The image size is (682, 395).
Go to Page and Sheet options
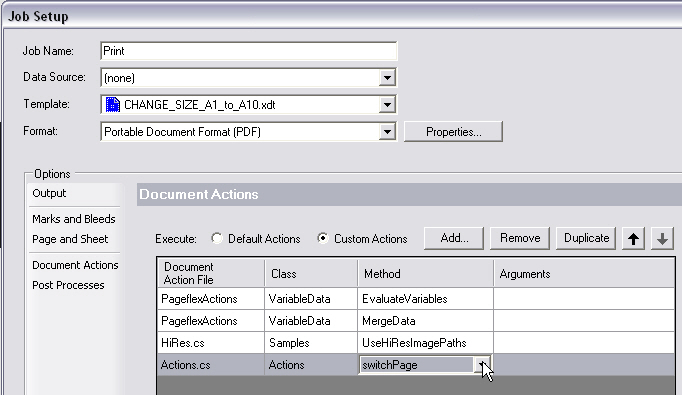pyautogui.click(x=70, y=239)
